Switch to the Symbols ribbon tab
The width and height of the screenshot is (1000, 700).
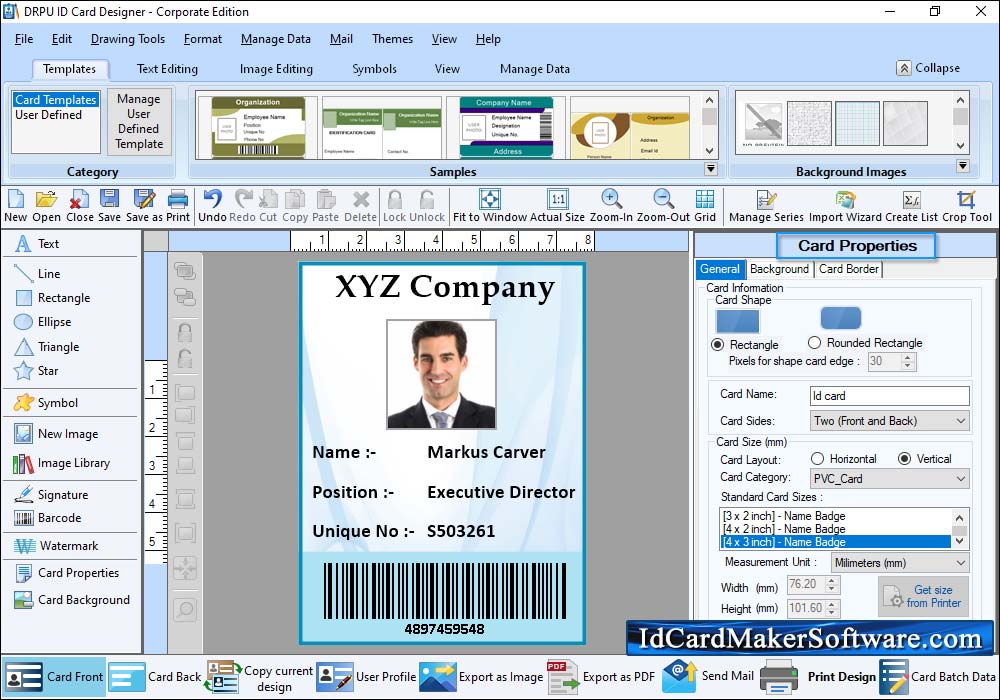coord(374,69)
